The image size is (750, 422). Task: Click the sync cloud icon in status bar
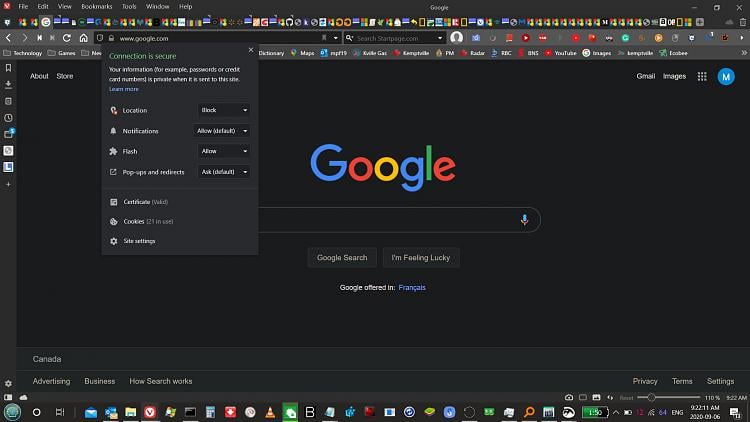click(23, 397)
